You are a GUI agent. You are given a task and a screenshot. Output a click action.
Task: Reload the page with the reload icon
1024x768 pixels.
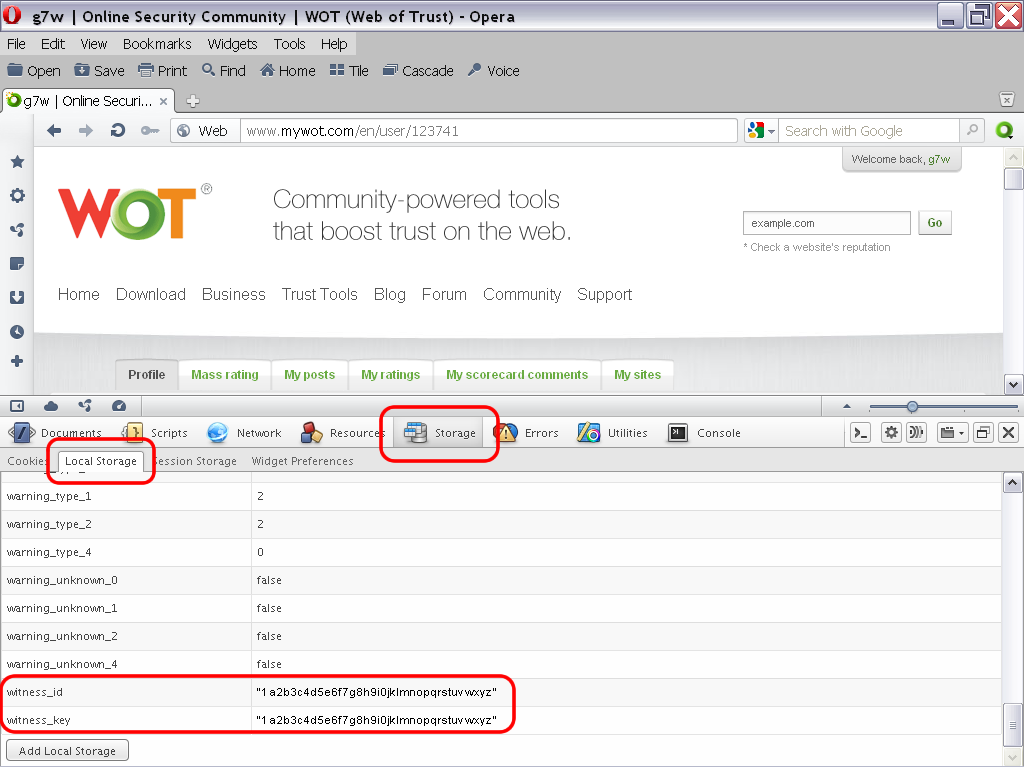[118, 131]
